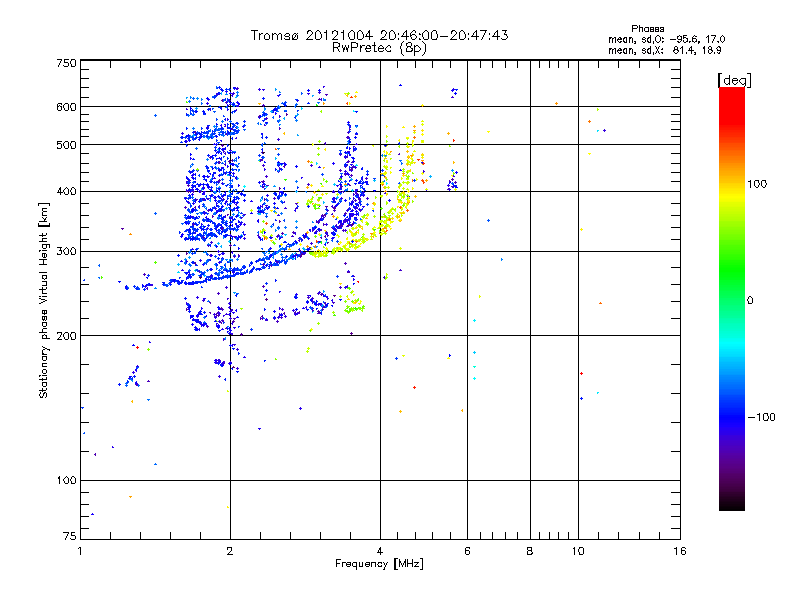Click the '[deg]' colorbar unit label
This screenshot has width=800, height=600.
pyautogui.click(x=734, y=81)
